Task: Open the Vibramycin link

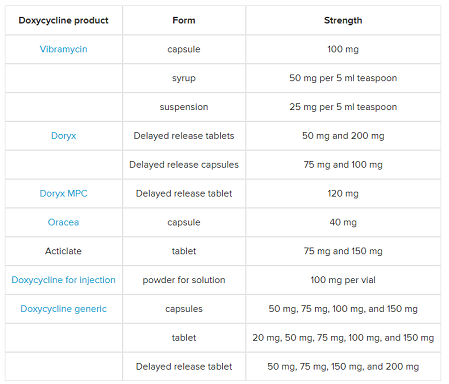Action: coord(63,49)
